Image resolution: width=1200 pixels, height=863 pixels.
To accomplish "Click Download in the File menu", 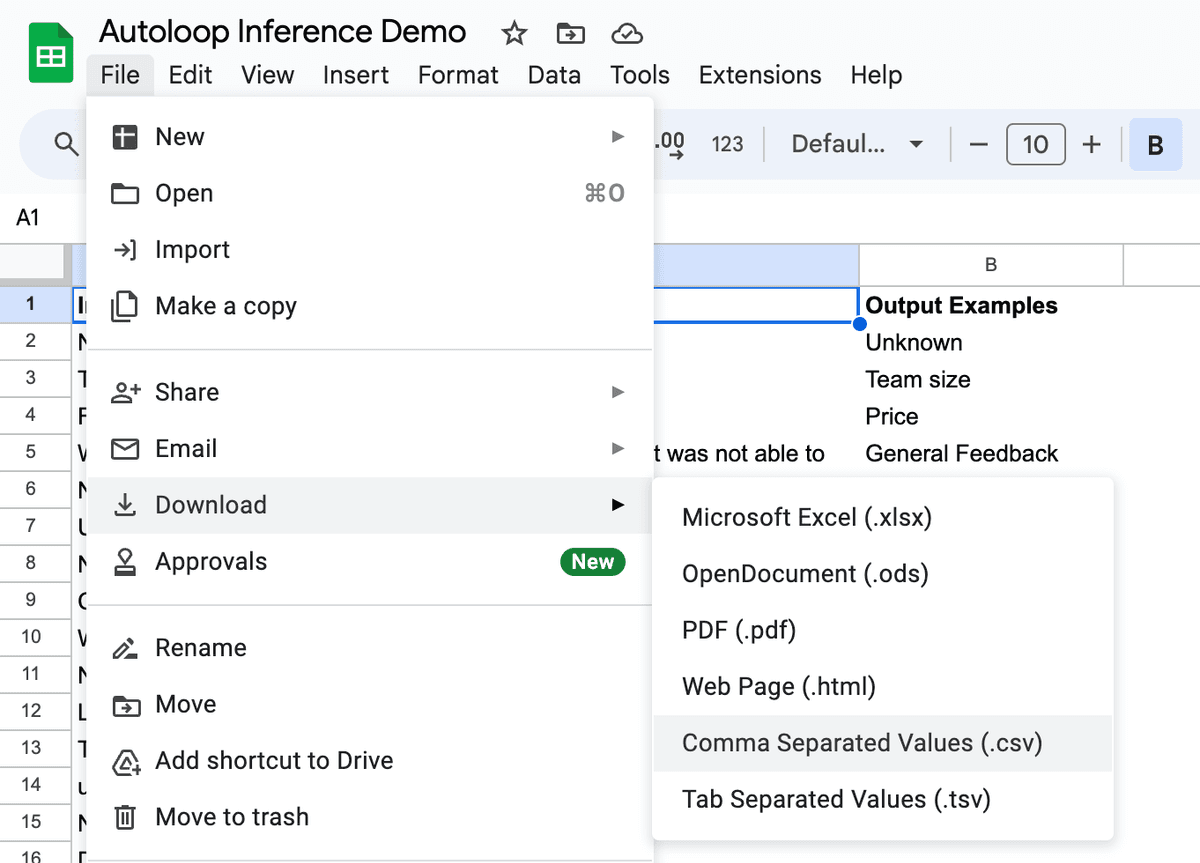I will [x=370, y=505].
